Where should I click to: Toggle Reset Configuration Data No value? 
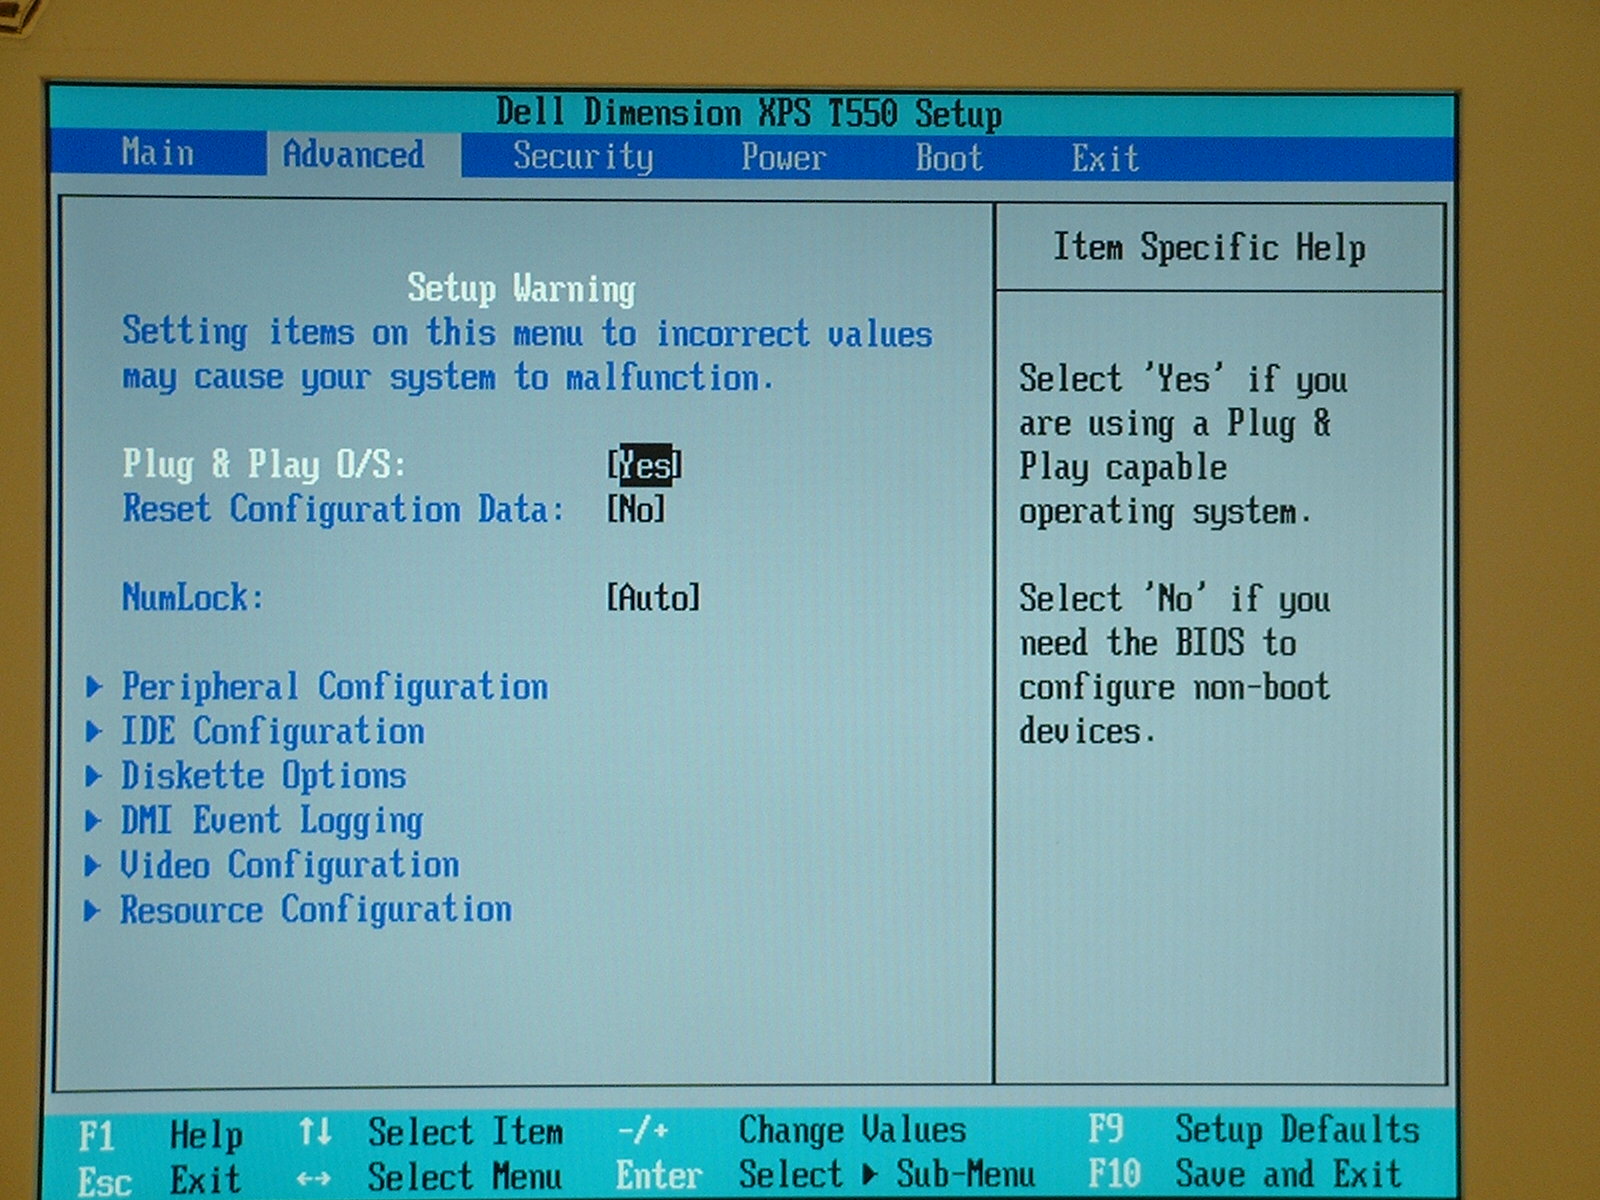636,510
